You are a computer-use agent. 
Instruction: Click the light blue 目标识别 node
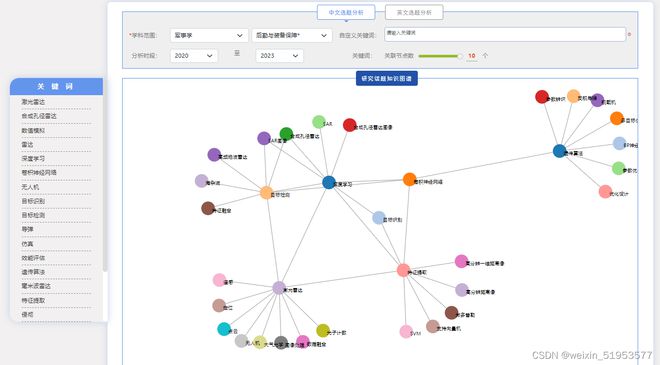coord(379,218)
